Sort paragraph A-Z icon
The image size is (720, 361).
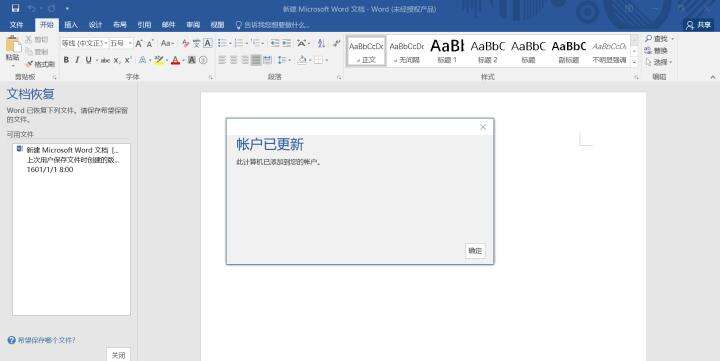pos(321,43)
